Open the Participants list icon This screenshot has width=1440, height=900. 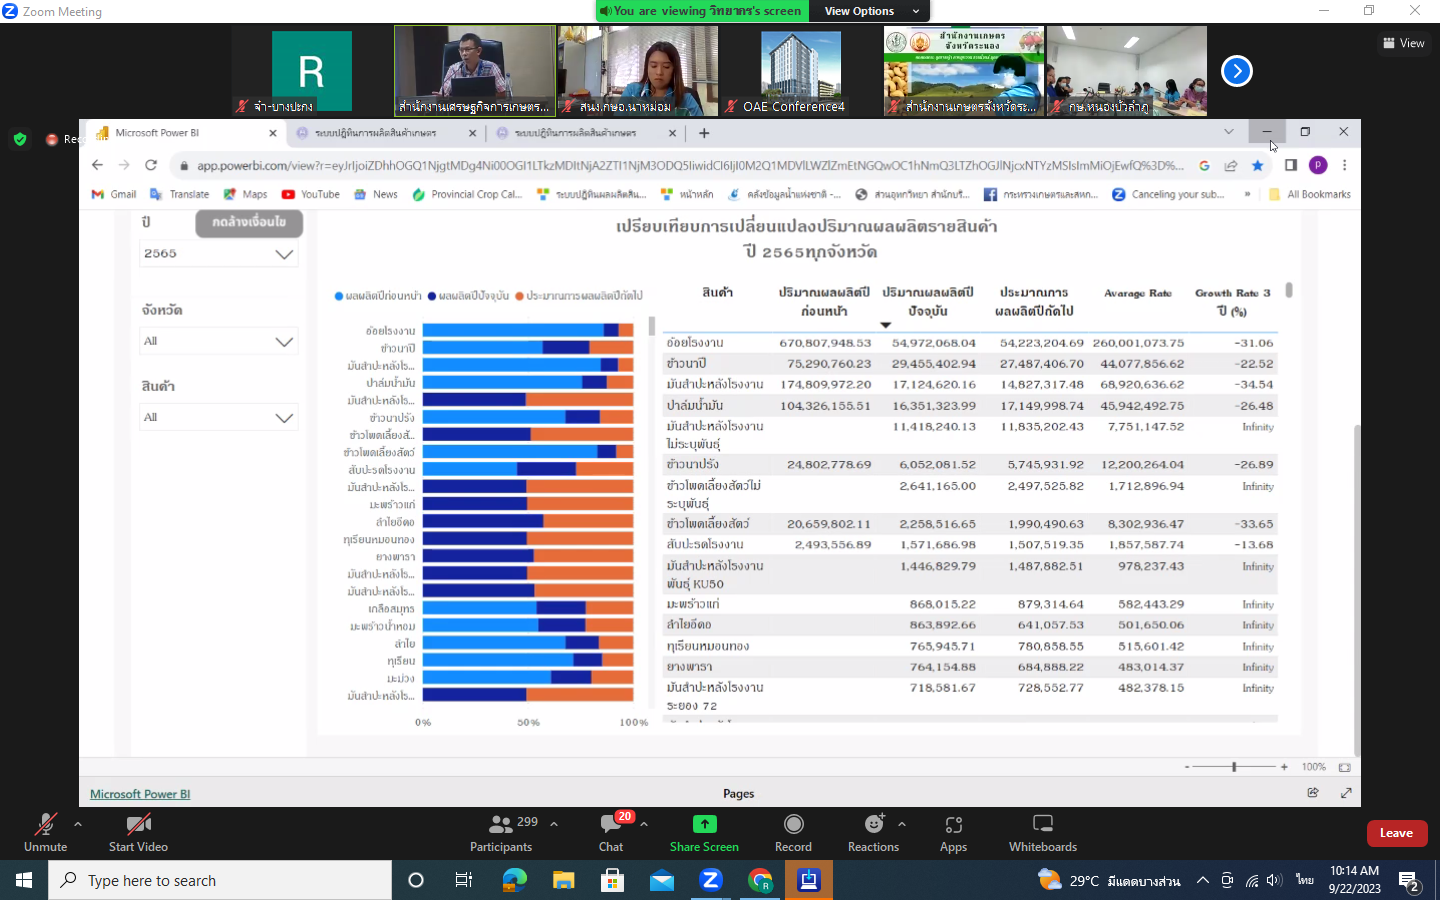click(x=501, y=825)
